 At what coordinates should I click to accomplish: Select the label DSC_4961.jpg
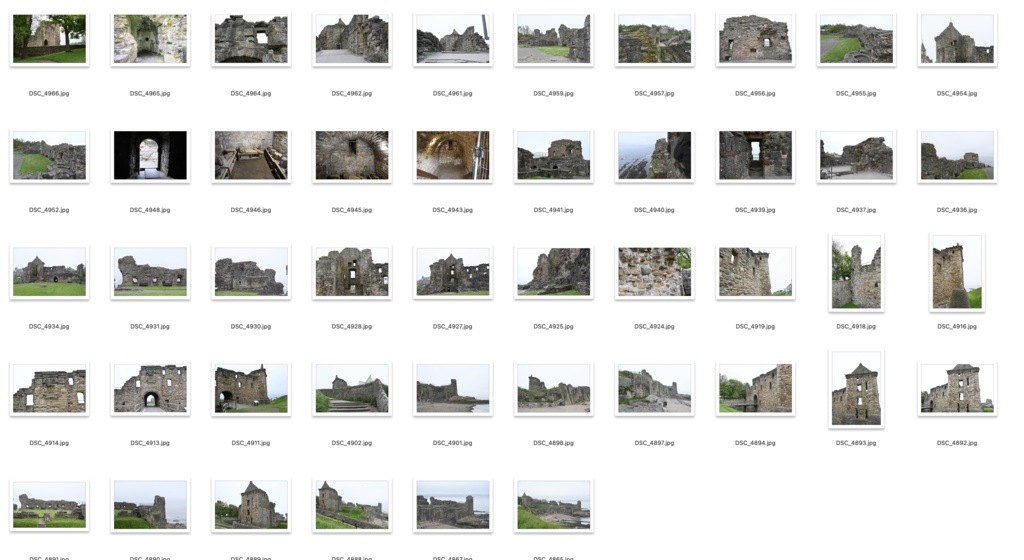click(453, 94)
